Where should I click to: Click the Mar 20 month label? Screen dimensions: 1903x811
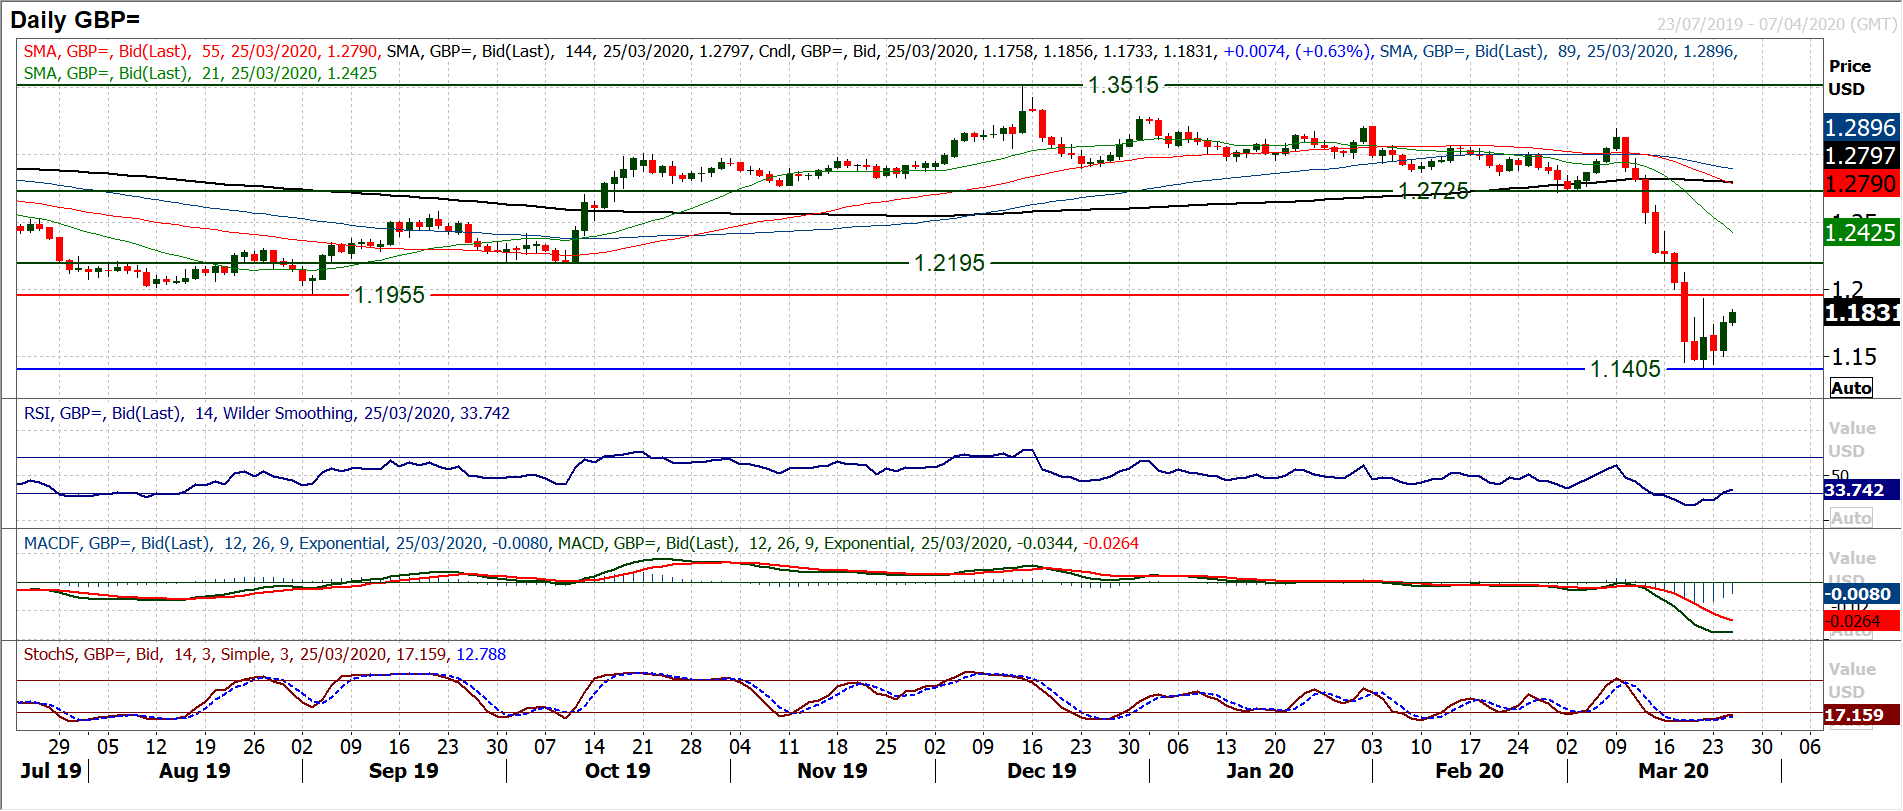tap(1673, 771)
